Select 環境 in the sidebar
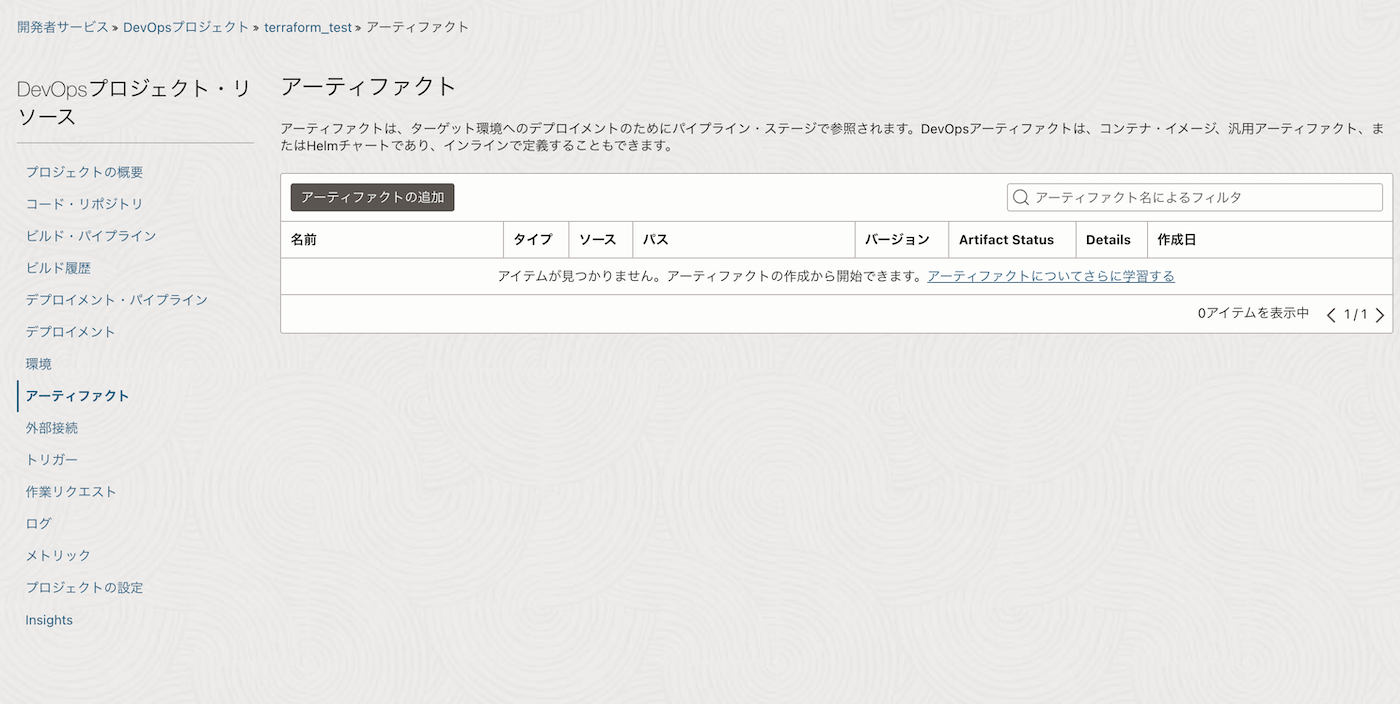 point(39,364)
